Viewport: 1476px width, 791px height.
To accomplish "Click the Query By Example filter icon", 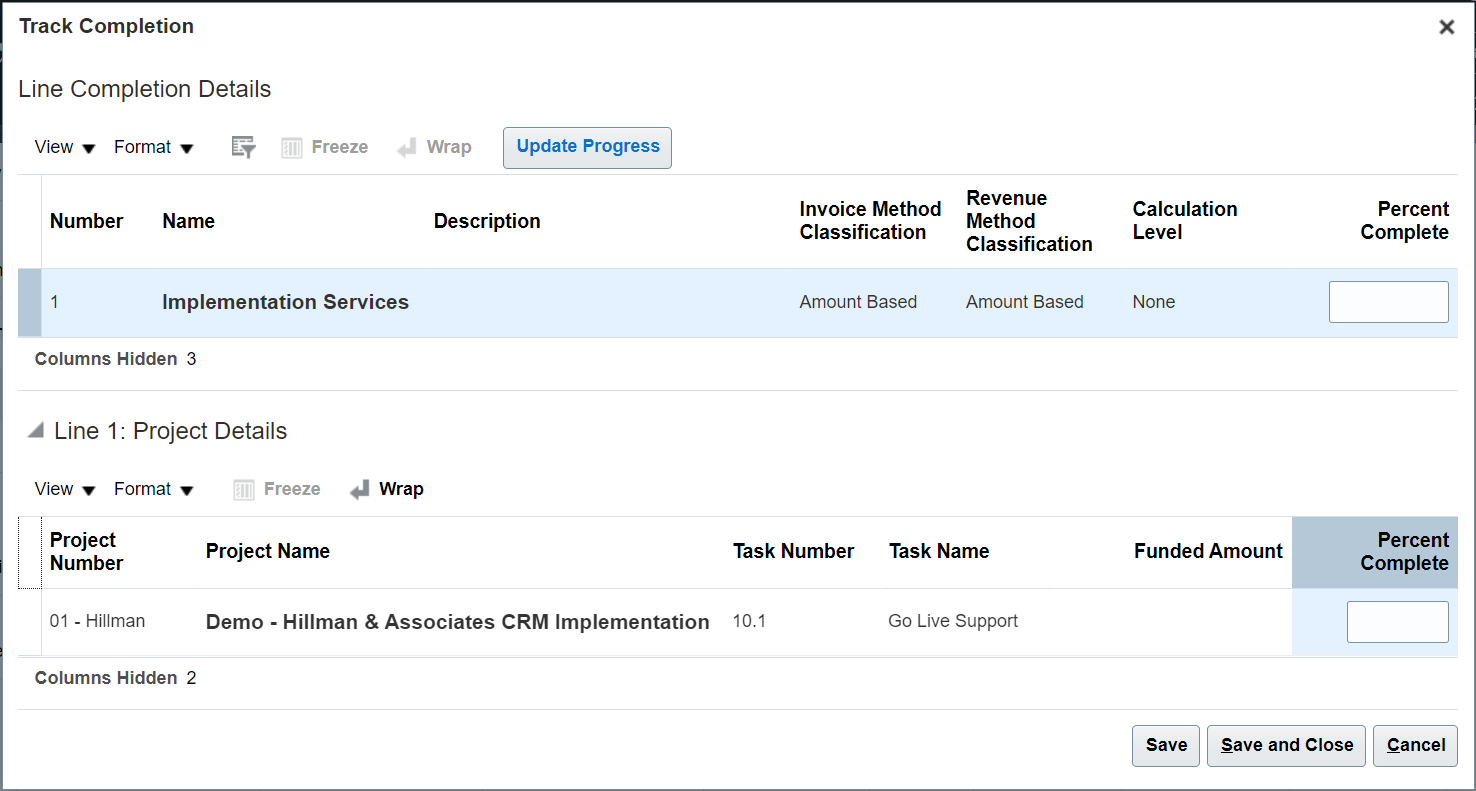I will tap(243, 147).
